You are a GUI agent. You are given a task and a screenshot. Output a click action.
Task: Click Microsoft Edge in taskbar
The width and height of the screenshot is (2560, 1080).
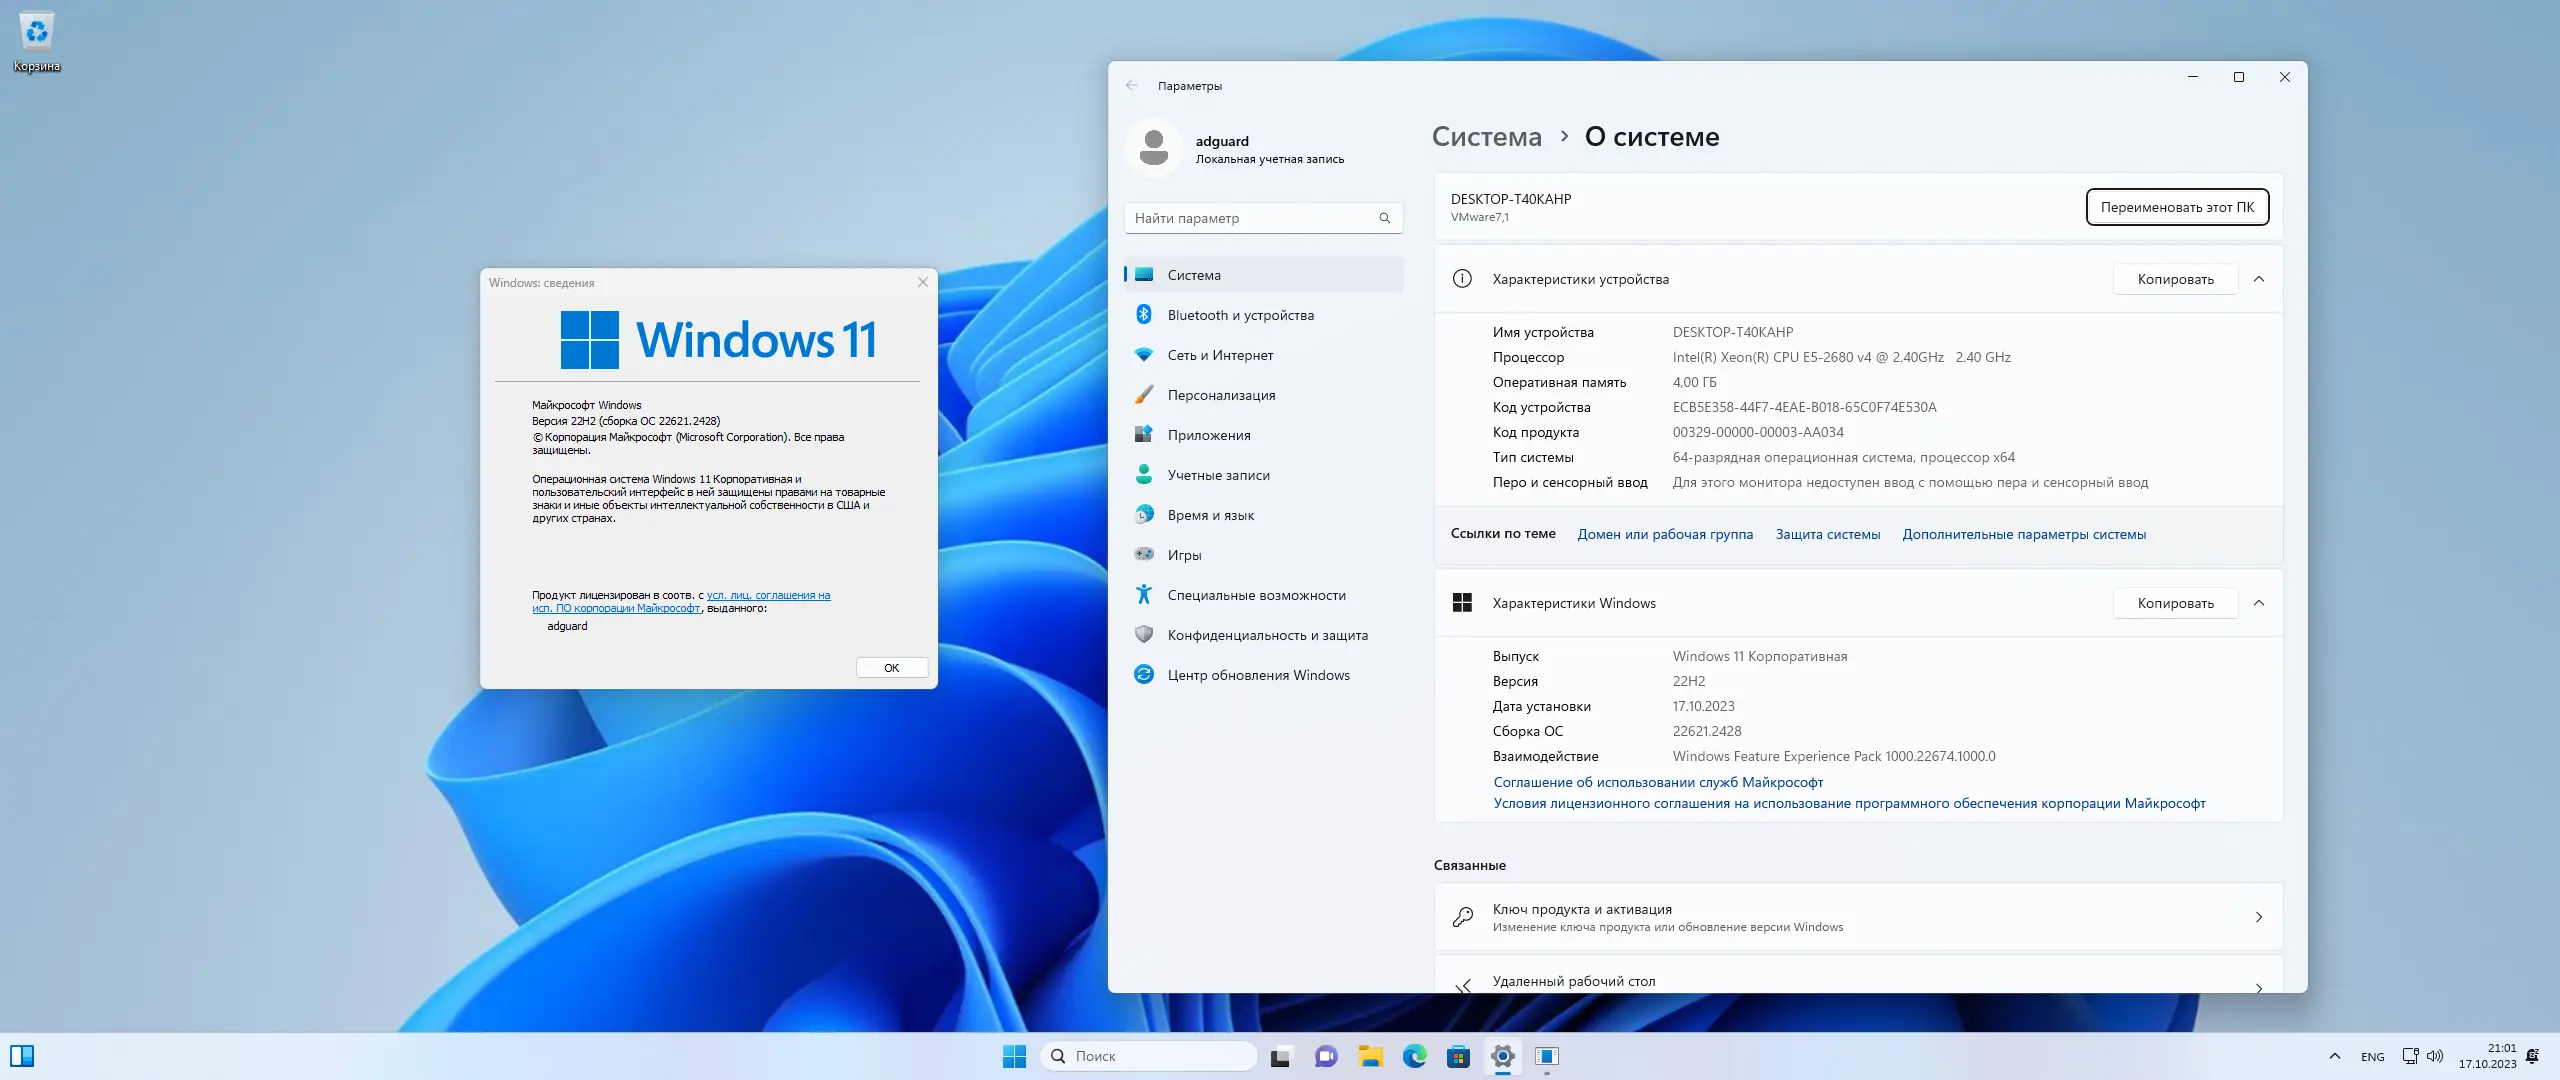coord(1414,1056)
